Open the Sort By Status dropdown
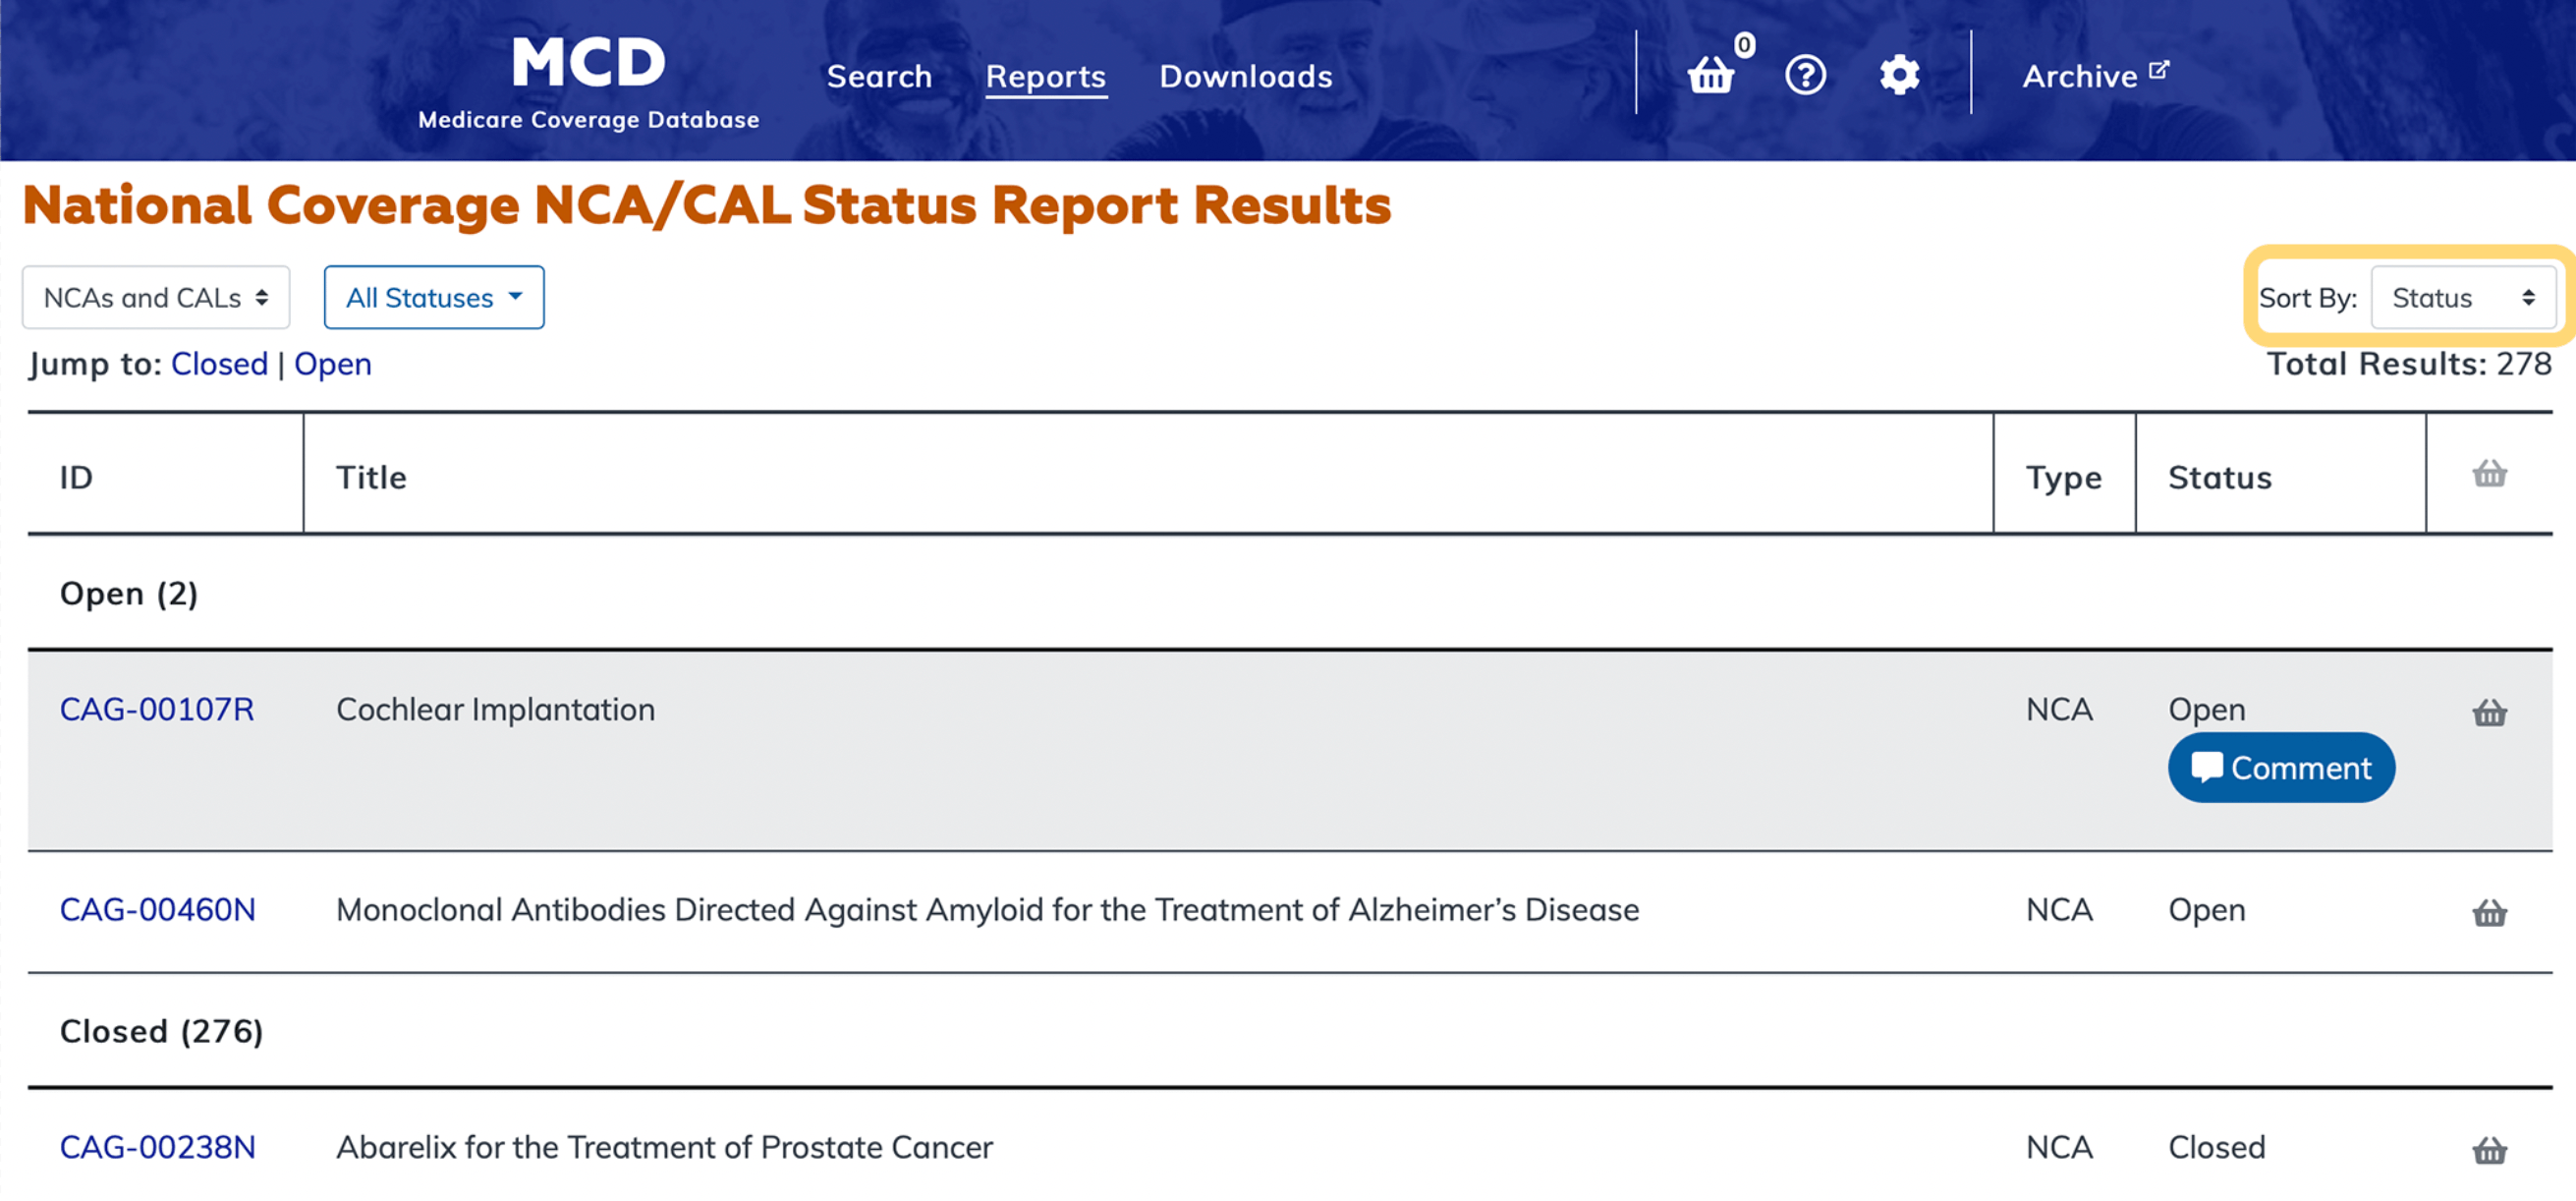This screenshot has height=1201, width=2576. point(2462,297)
